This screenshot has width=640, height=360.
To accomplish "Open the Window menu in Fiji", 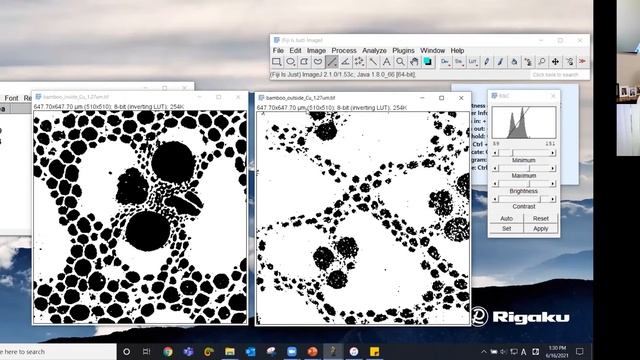I will pos(432,51).
